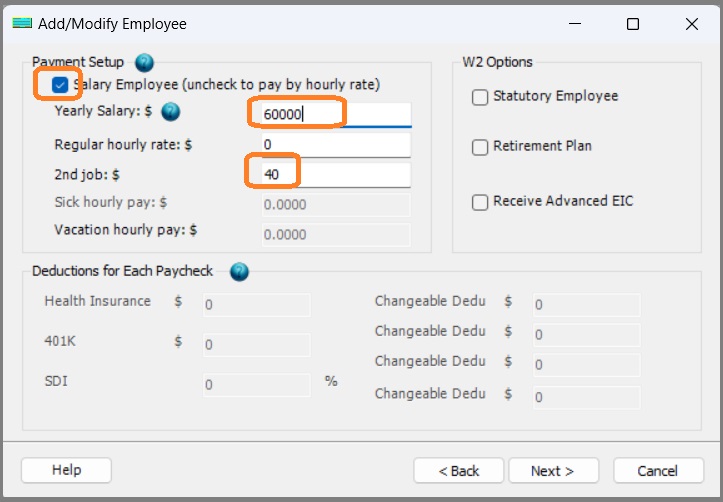Click the Health Insurance deduction field
723x502 pixels.
(x=256, y=305)
